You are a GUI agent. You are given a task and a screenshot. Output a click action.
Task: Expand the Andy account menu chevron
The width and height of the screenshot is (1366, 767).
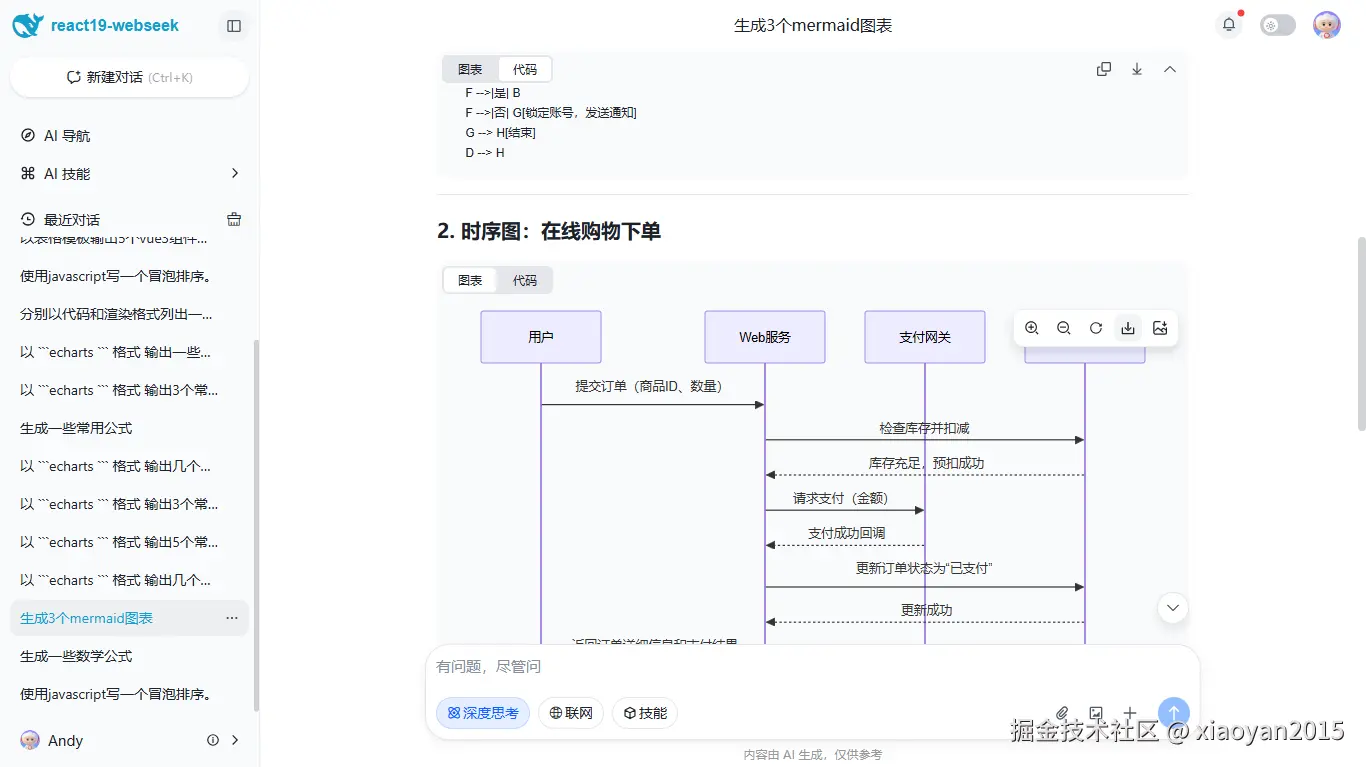coord(236,740)
